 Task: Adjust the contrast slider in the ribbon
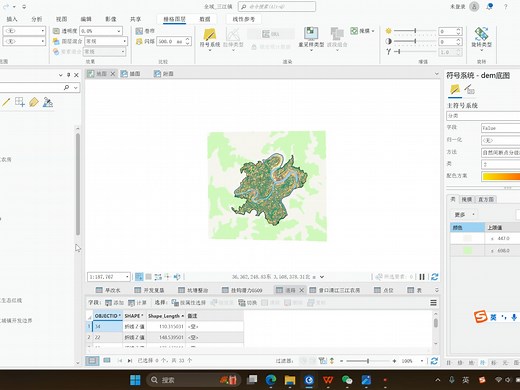pos(415,41)
